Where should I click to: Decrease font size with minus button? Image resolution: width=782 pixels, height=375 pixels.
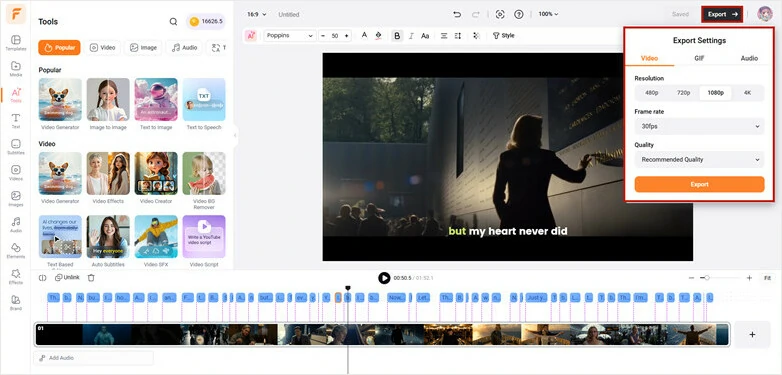(323, 36)
